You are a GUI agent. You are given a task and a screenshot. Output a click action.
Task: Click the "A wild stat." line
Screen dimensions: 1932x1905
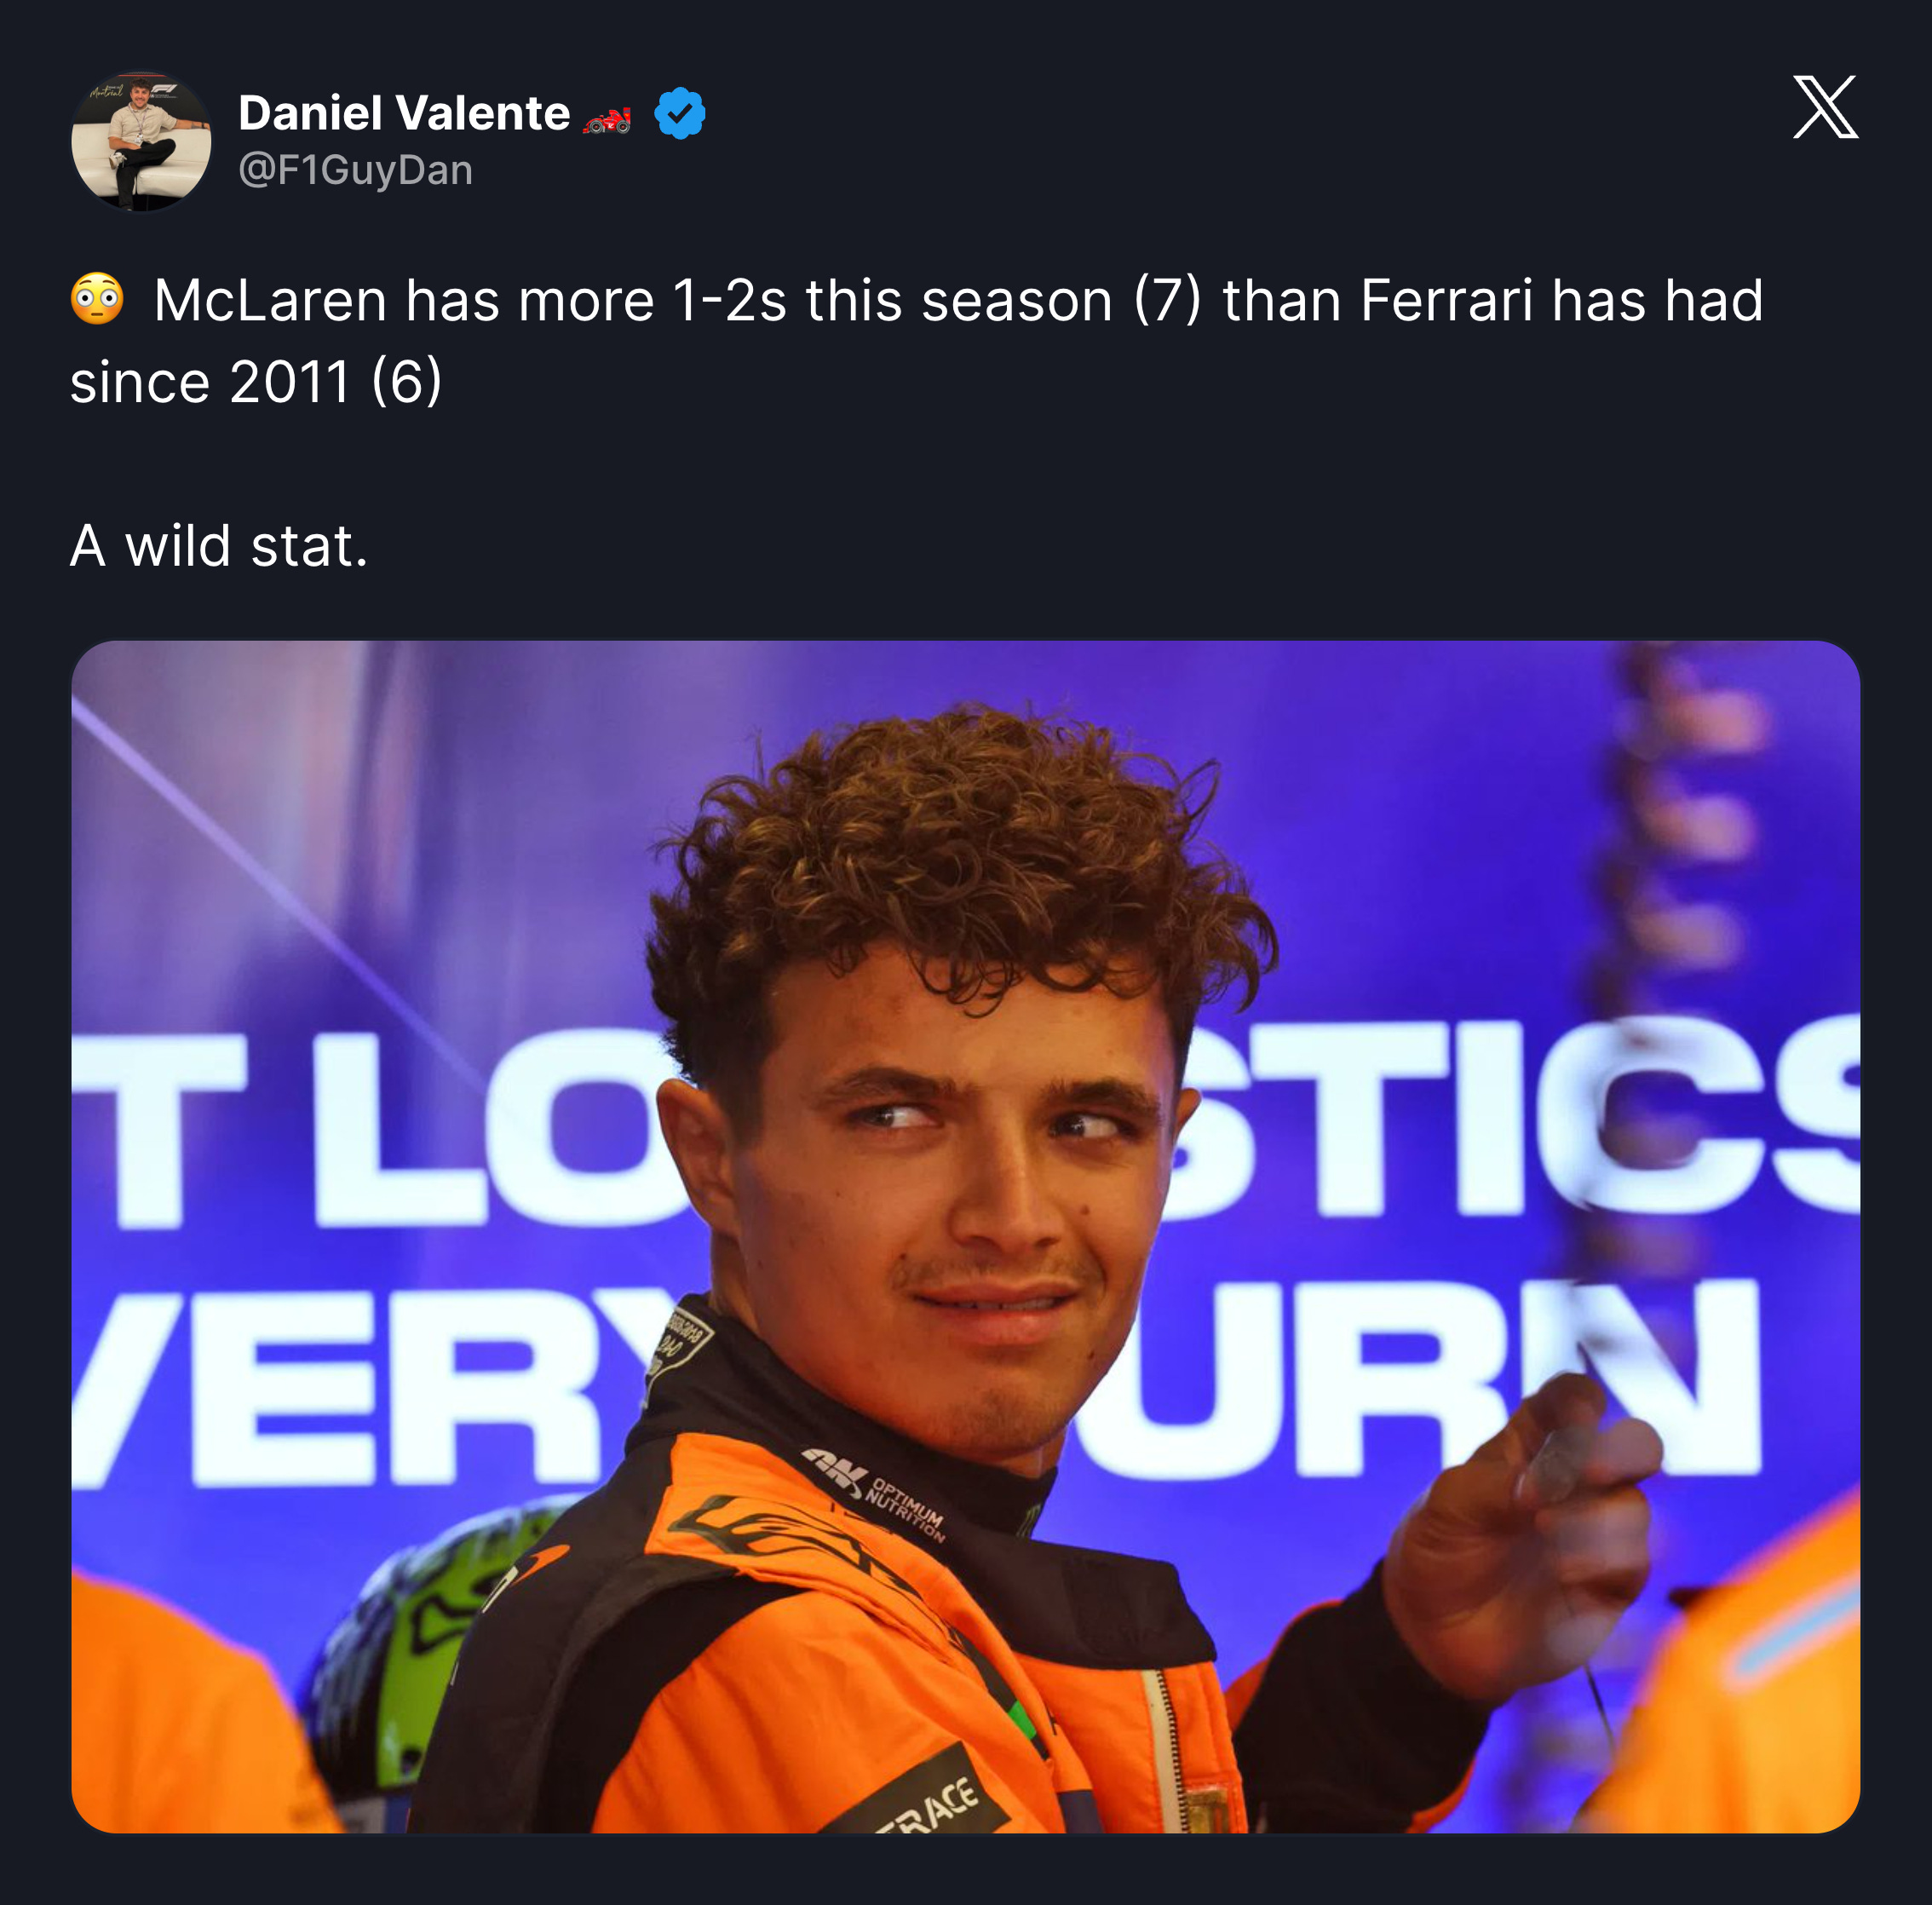coord(219,546)
